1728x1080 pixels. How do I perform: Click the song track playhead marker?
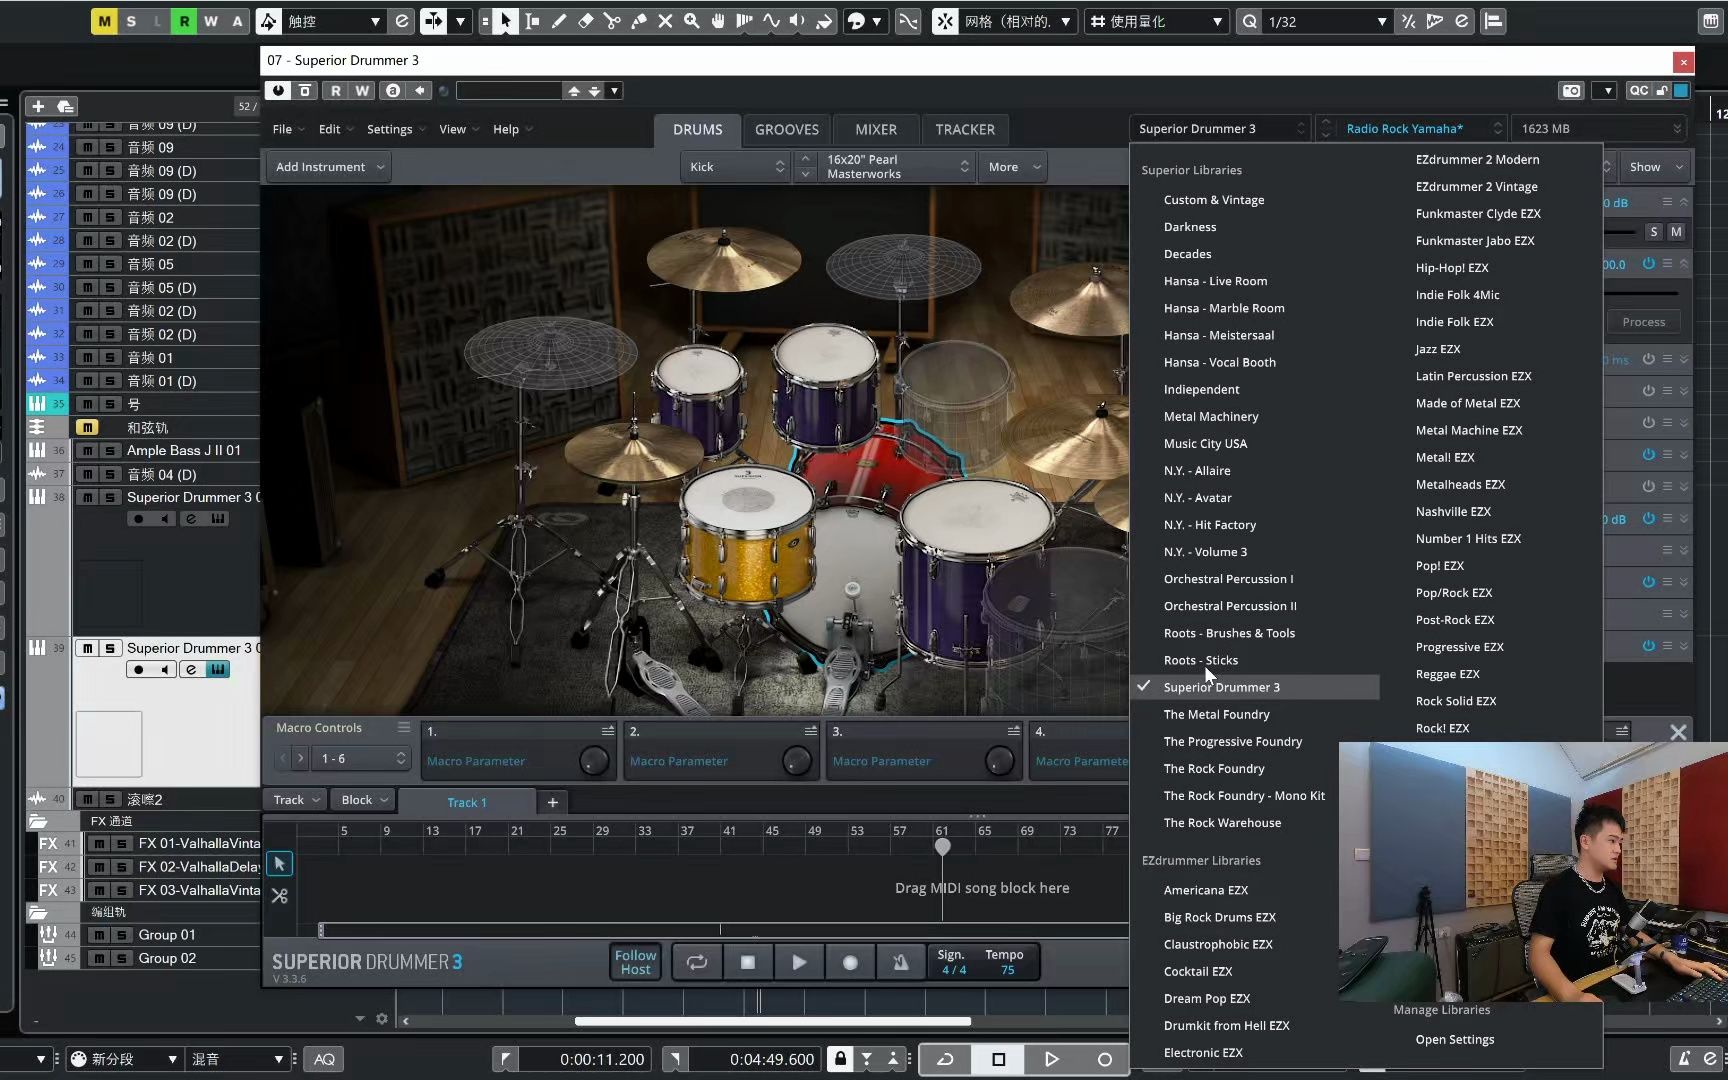[942, 847]
